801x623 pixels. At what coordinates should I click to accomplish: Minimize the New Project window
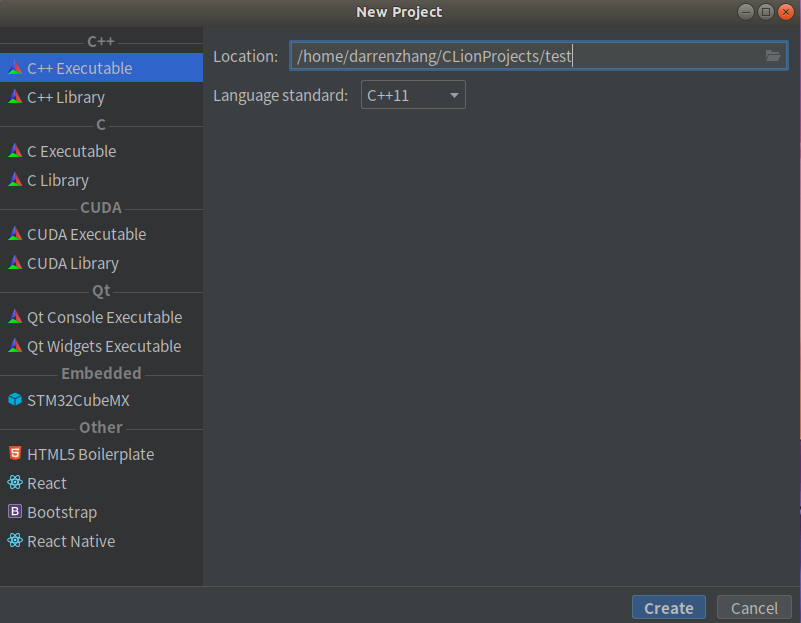pyautogui.click(x=746, y=12)
